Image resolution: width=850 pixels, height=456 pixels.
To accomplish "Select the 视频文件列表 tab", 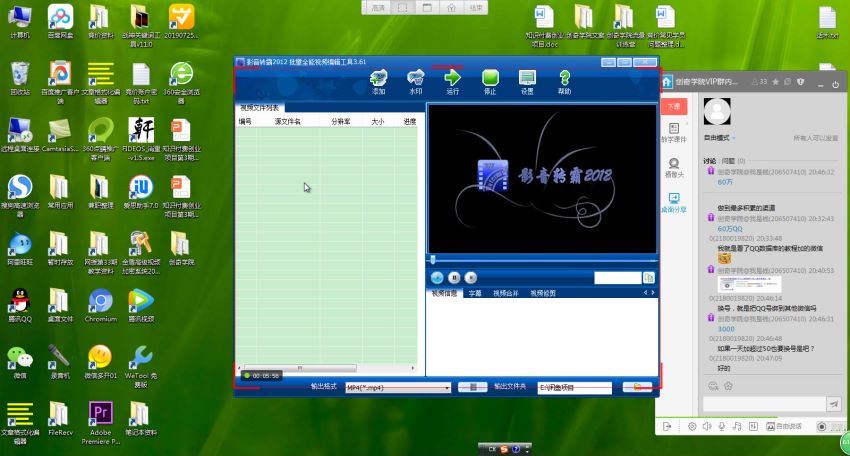I will coord(260,108).
